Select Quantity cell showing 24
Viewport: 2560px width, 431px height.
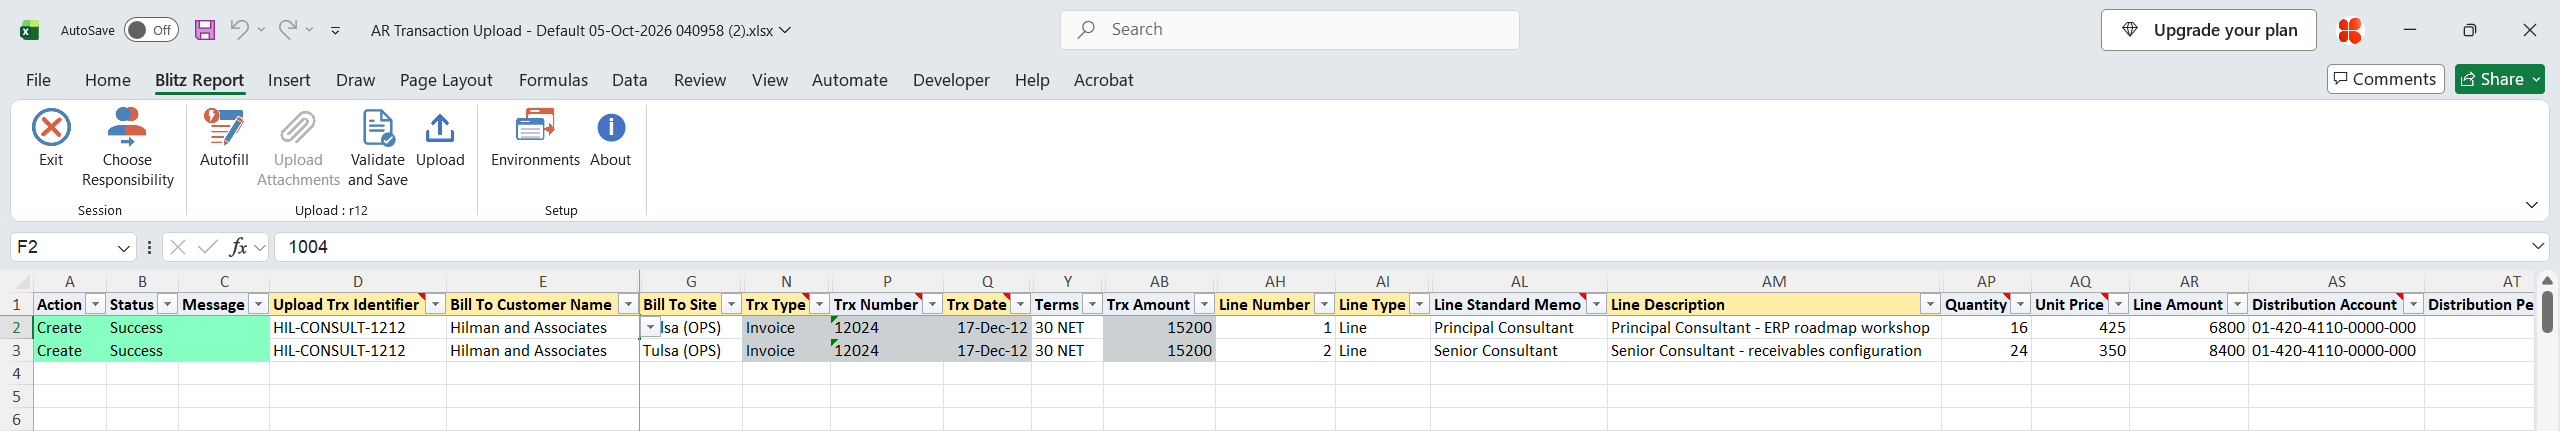coord(1986,351)
